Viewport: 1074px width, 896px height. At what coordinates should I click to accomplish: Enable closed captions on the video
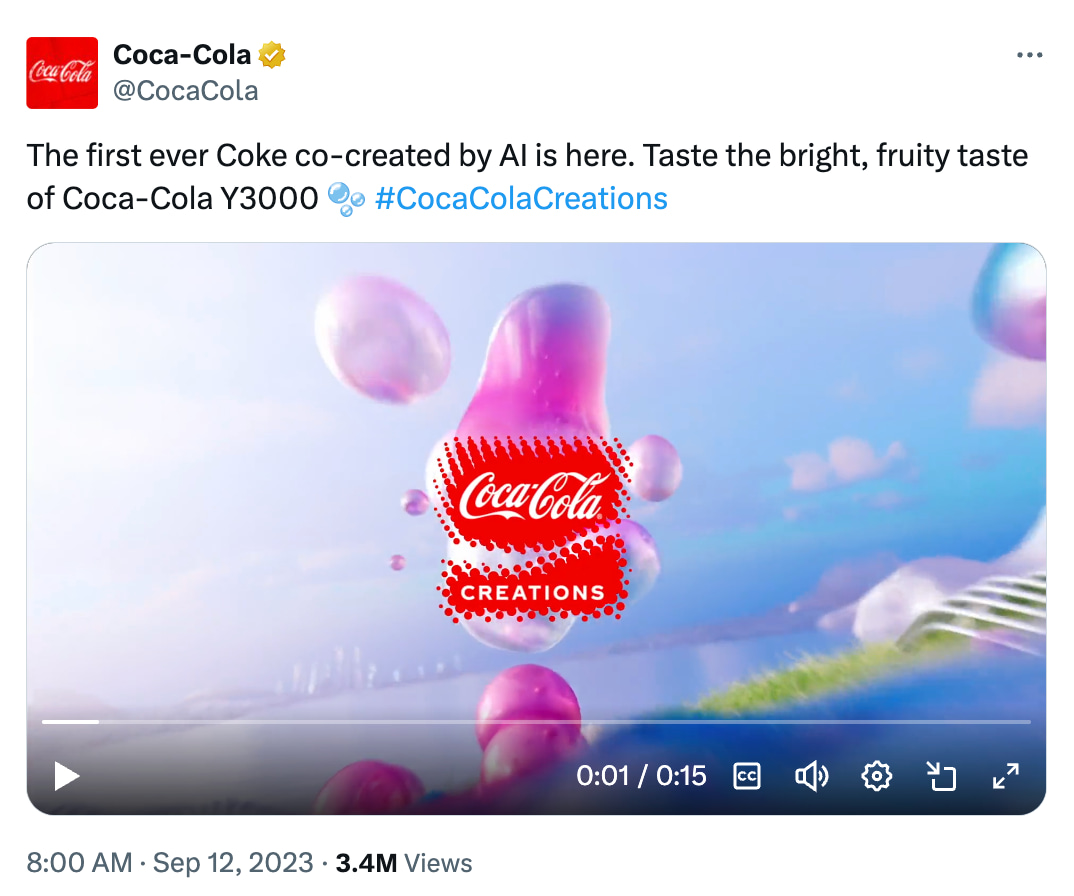747,776
